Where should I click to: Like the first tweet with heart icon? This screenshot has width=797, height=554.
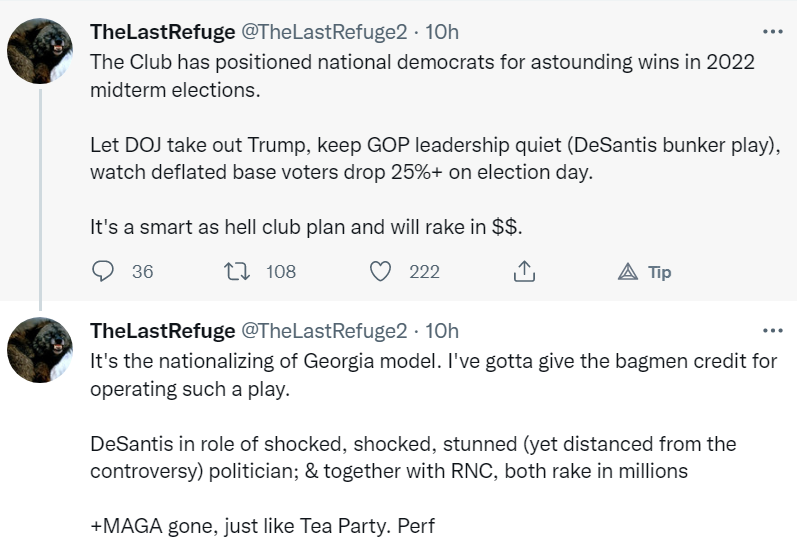pyautogui.click(x=380, y=271)
